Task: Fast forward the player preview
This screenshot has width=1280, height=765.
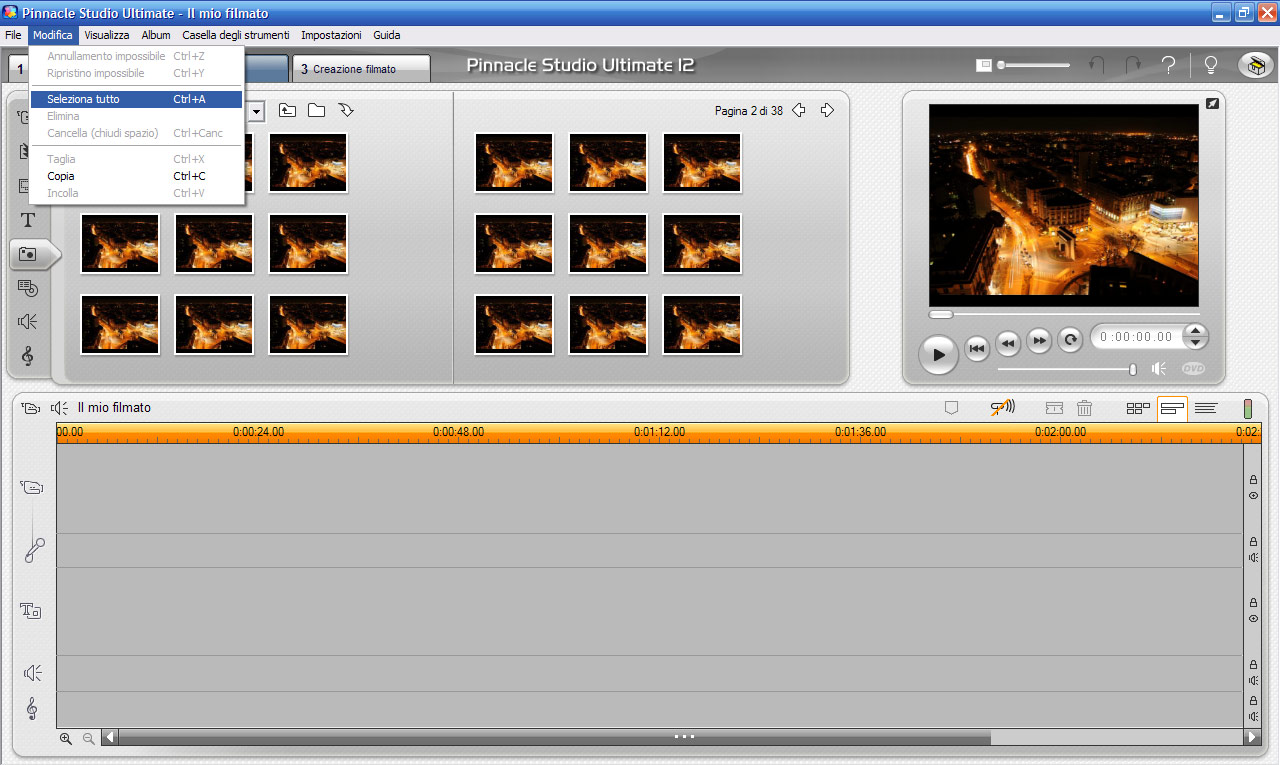Action: click(x=1039, y=341)
